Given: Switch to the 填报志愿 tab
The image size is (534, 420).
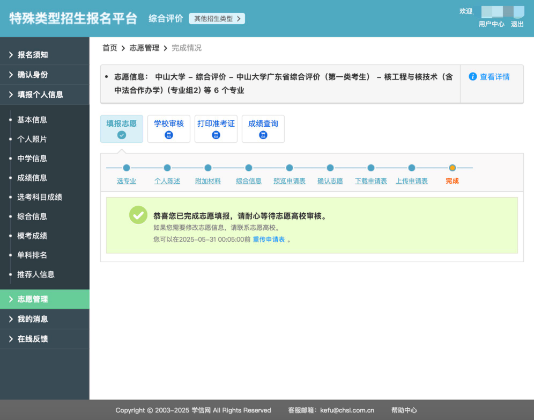Looking at the screenshot, I should click(122, 129).
